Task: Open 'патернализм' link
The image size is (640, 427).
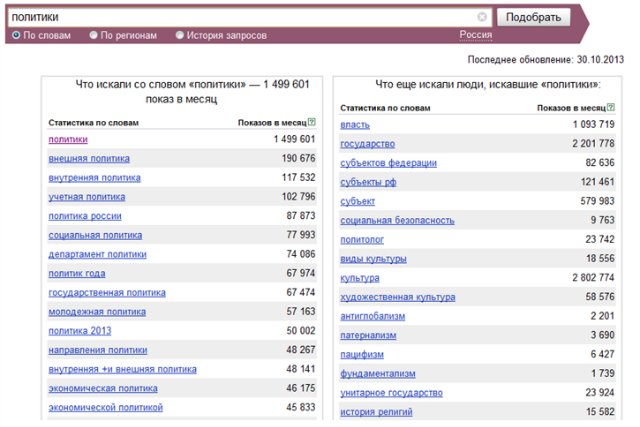Action: pyautogui.click(x=368, y=336)
